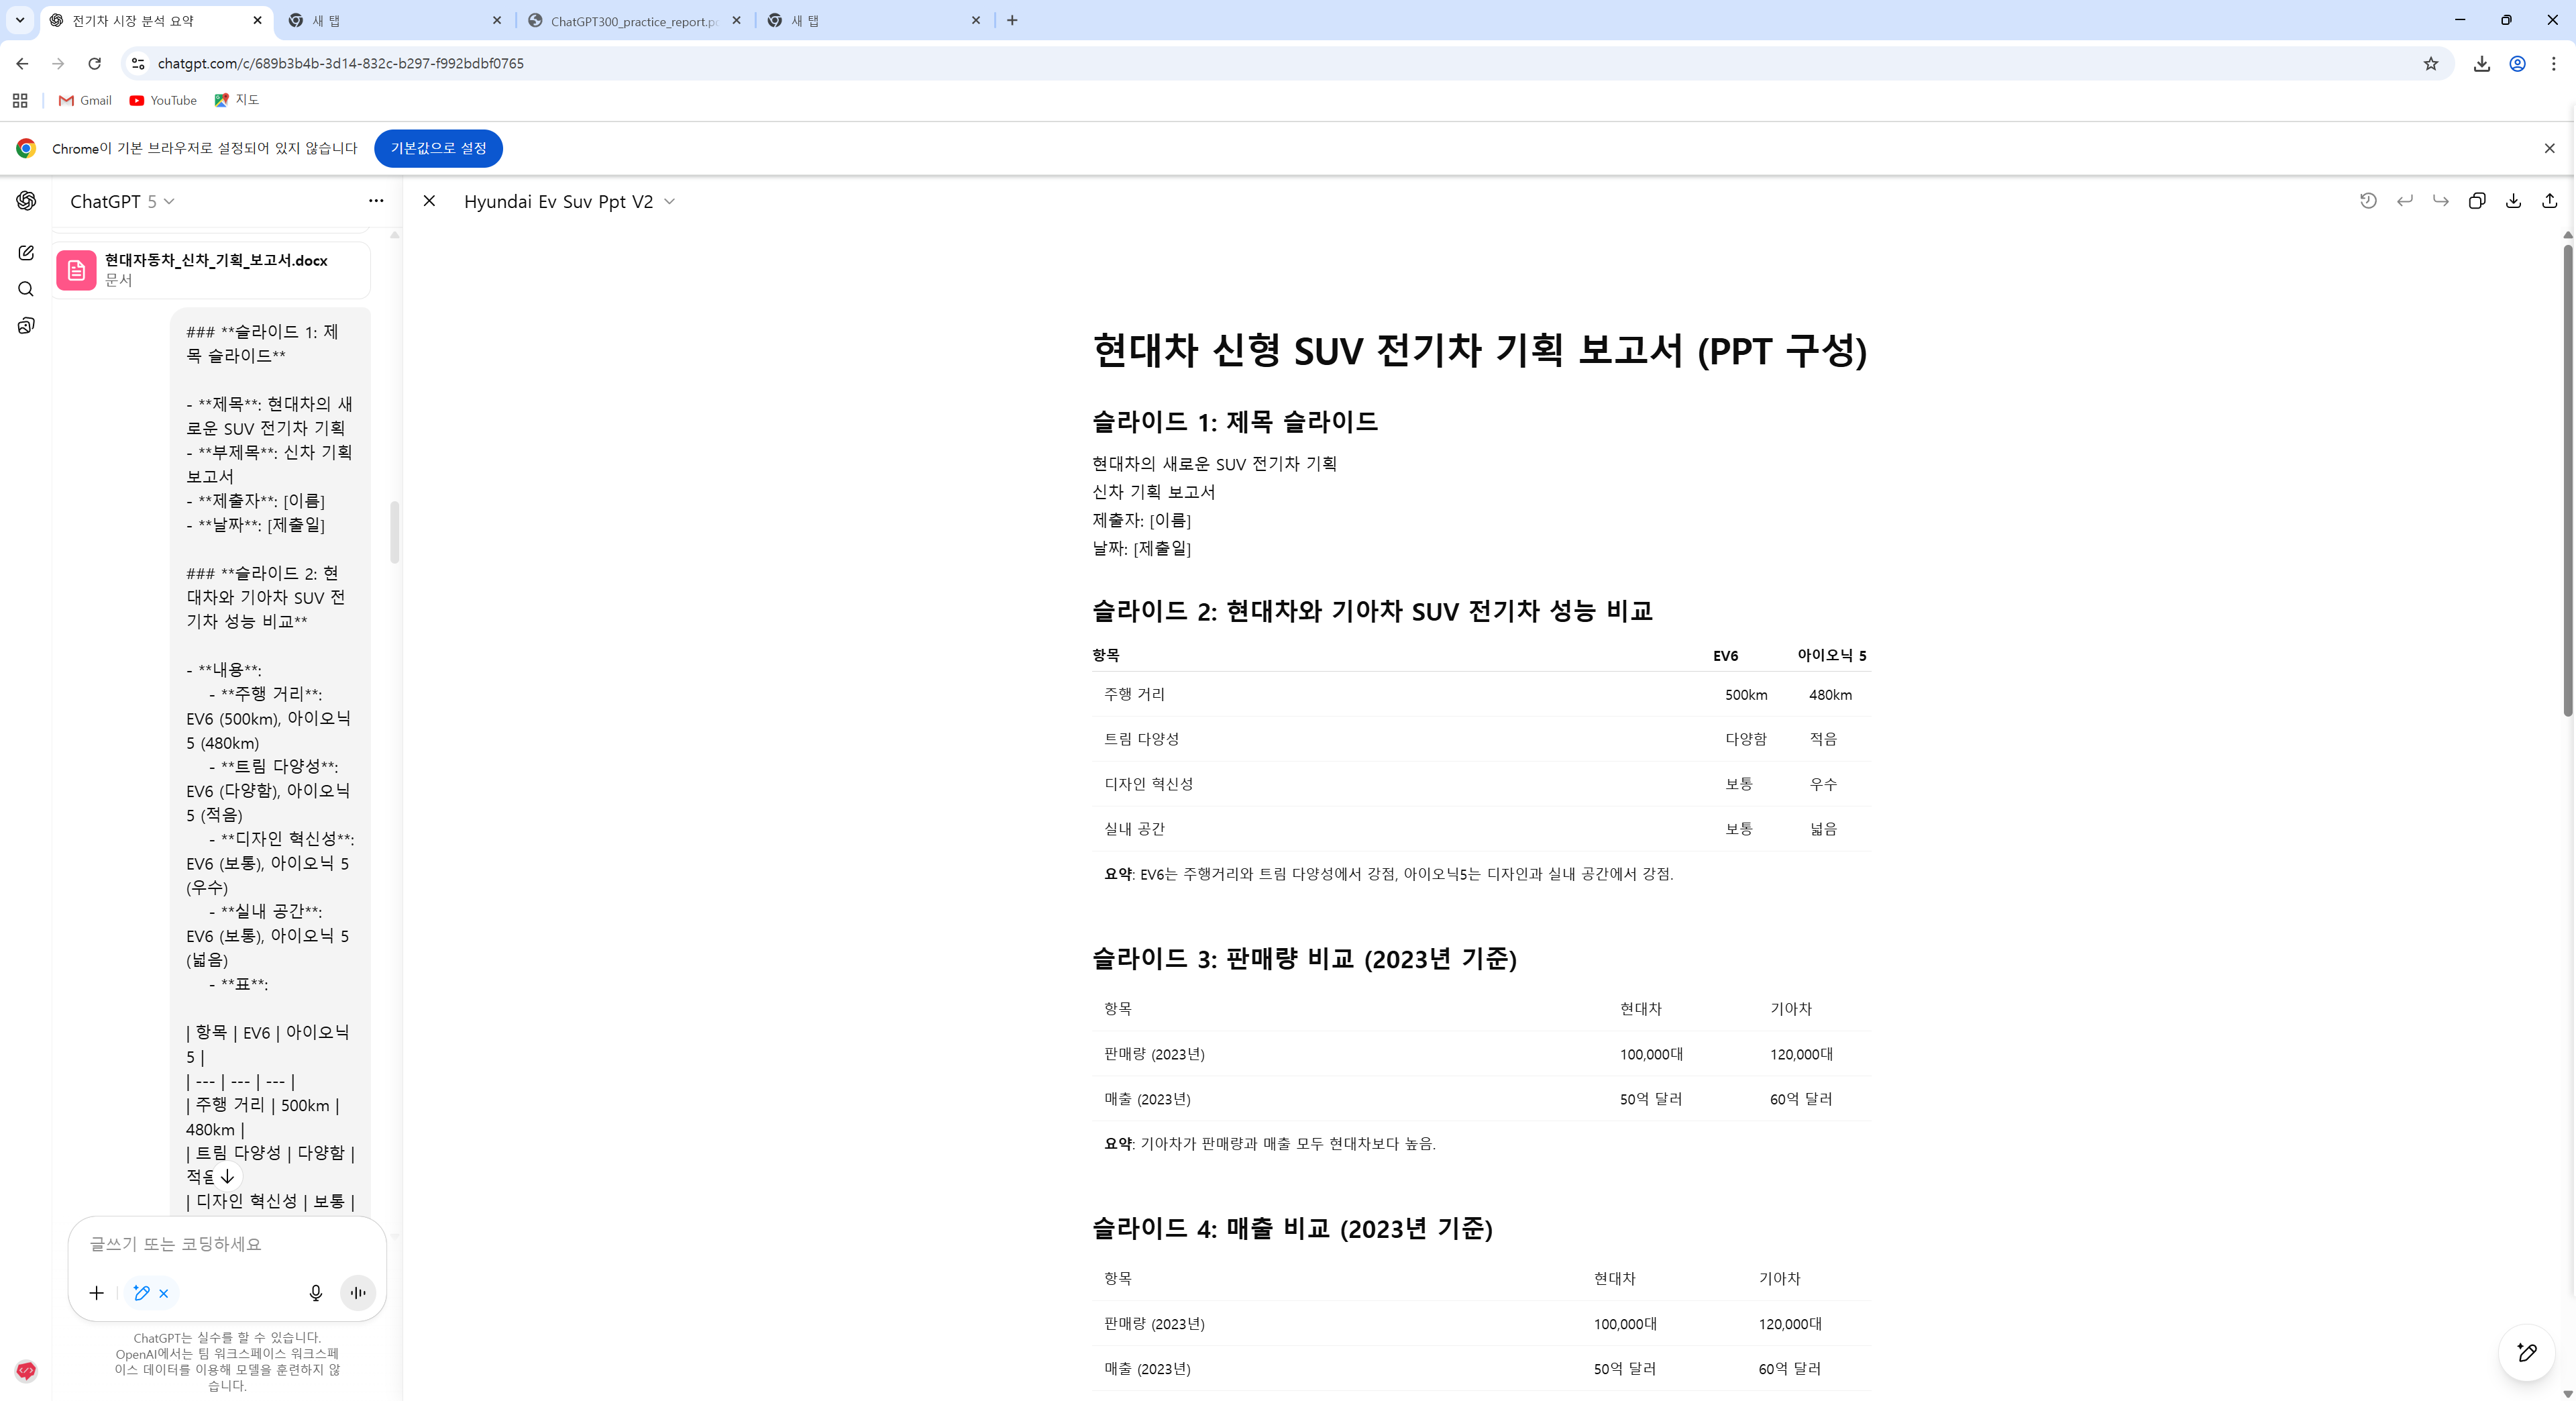Open search chats magnifier icon
This screenshot has height=1401, width=2576.
(x=26, y=289)
